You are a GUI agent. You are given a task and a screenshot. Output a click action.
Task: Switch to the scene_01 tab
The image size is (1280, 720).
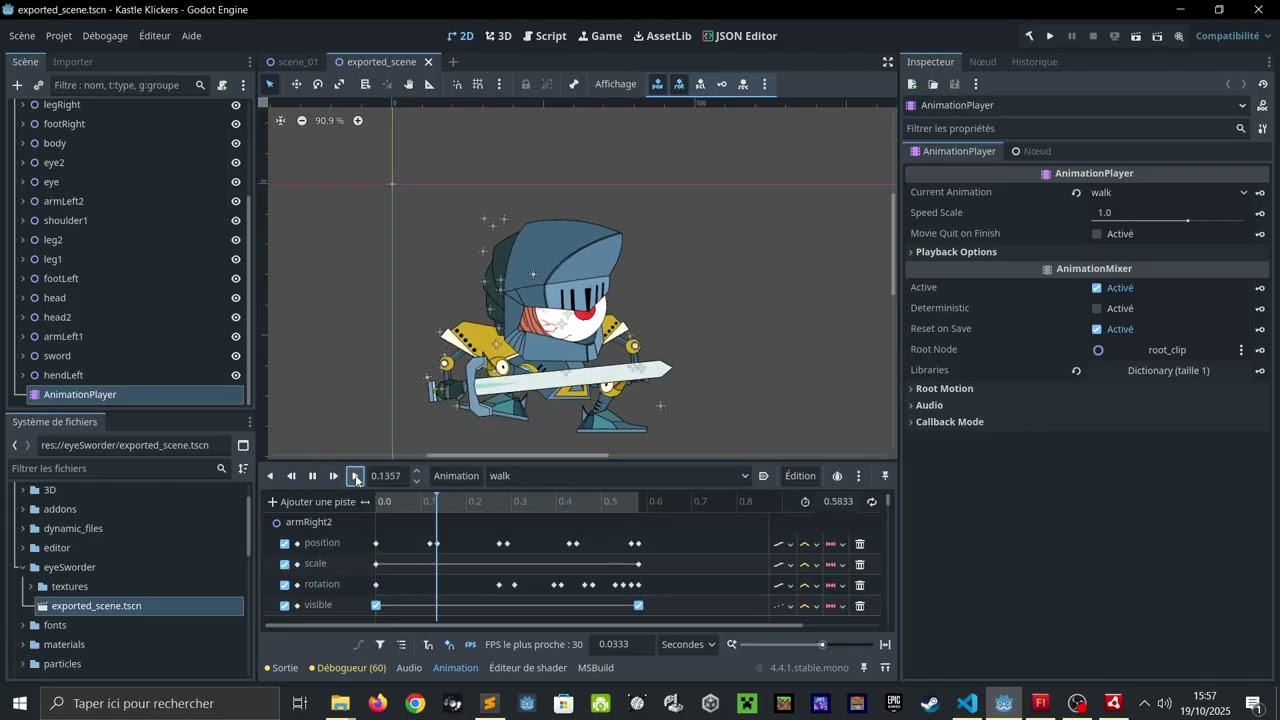297,62
